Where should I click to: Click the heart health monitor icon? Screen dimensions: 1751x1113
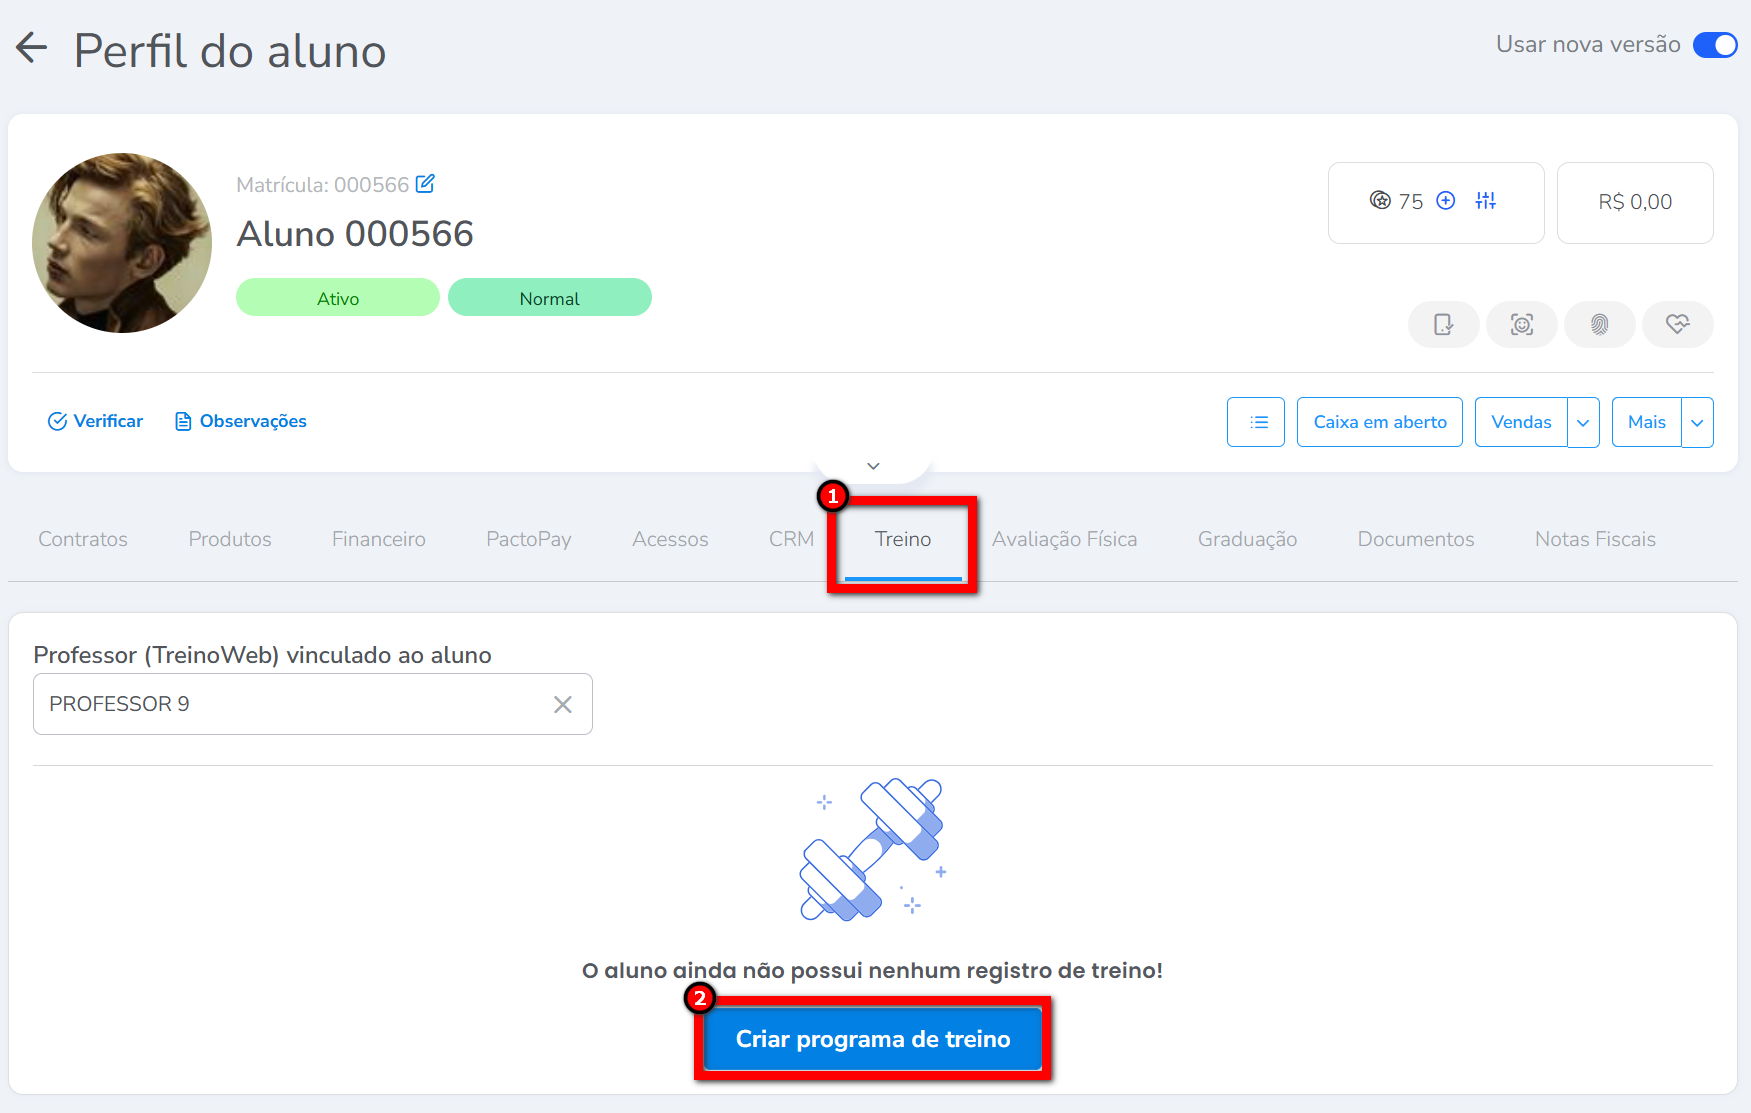[x=1677, y=325]
